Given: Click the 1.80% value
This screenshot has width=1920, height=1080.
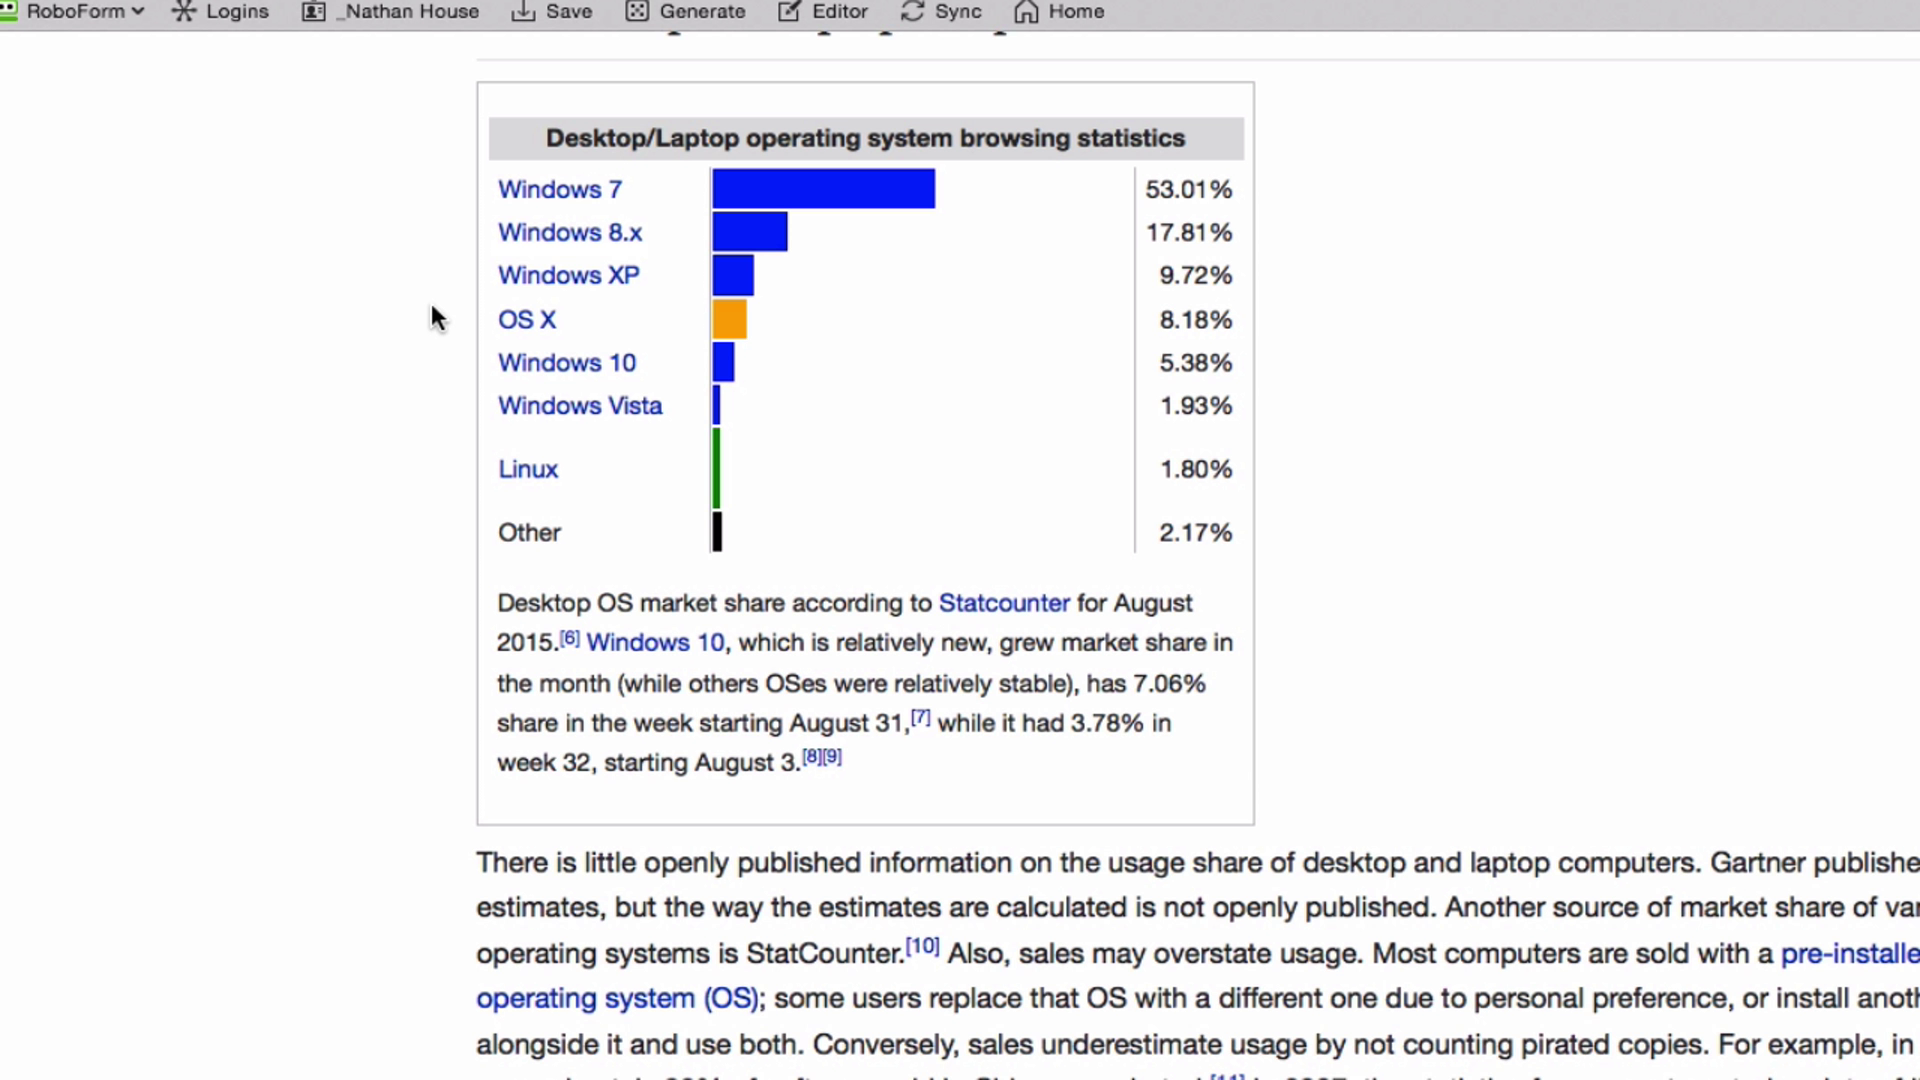Looking at the screenshot, I should pyautogui.click(x=1196, y=469).
